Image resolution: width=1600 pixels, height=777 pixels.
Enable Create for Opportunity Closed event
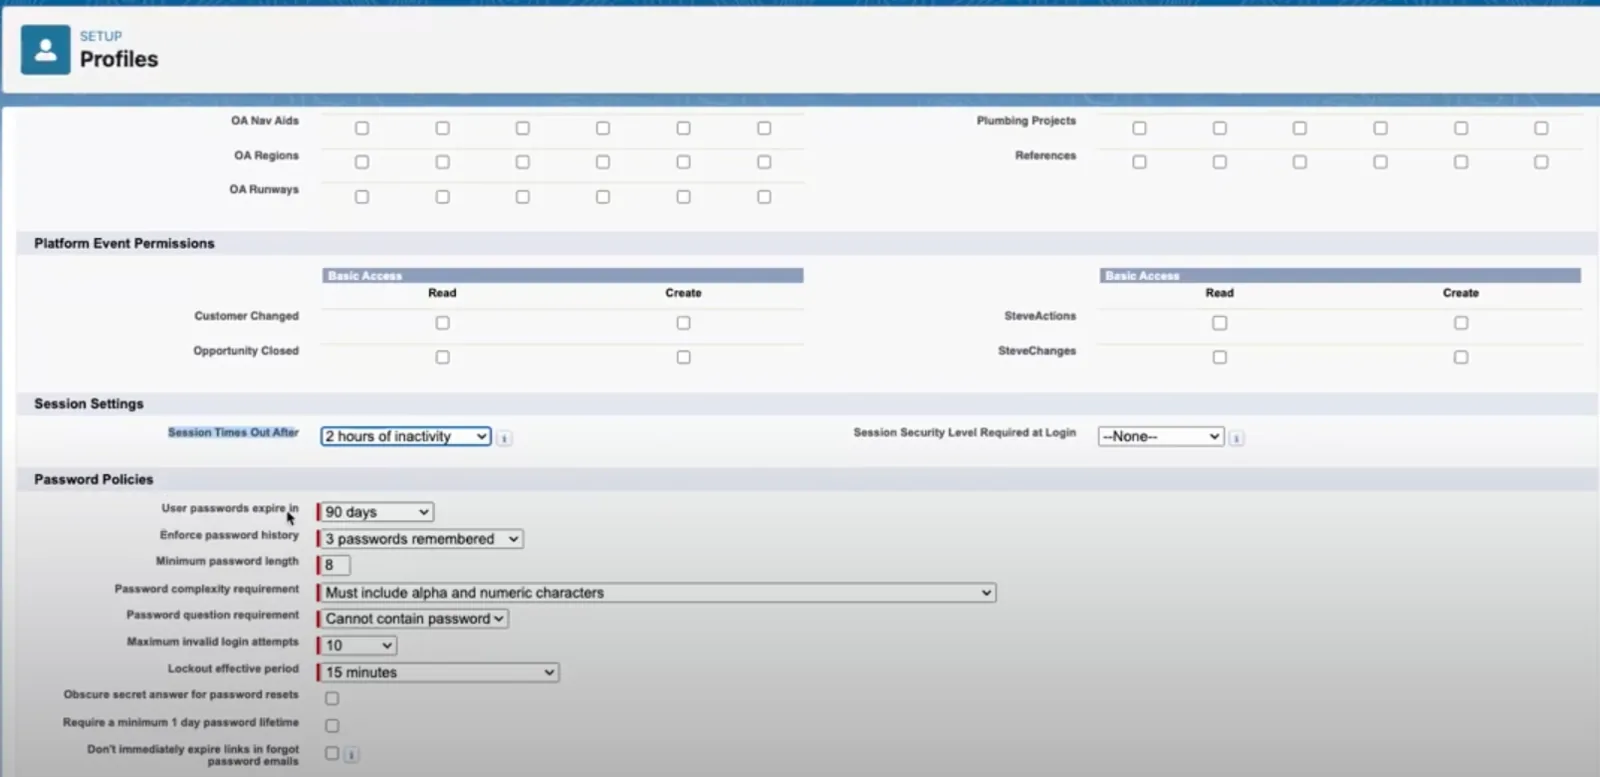click(x=683, y=357)
